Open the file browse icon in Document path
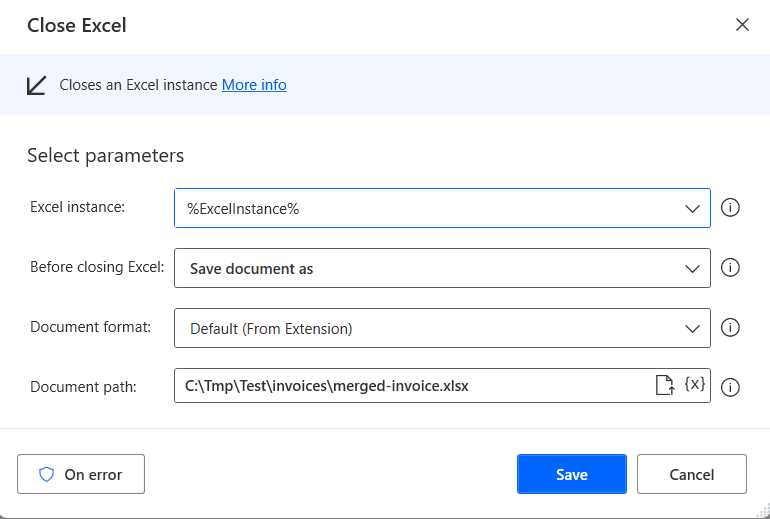Viewport: 770px width, 519px height. pos(665,385)
